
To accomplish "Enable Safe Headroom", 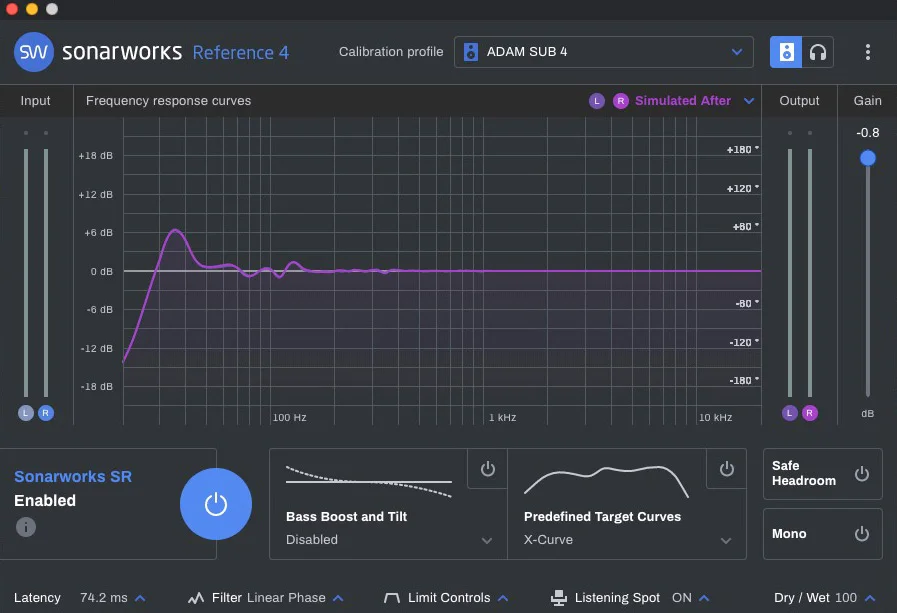I will pyautogui.click(x=862, y=474).
